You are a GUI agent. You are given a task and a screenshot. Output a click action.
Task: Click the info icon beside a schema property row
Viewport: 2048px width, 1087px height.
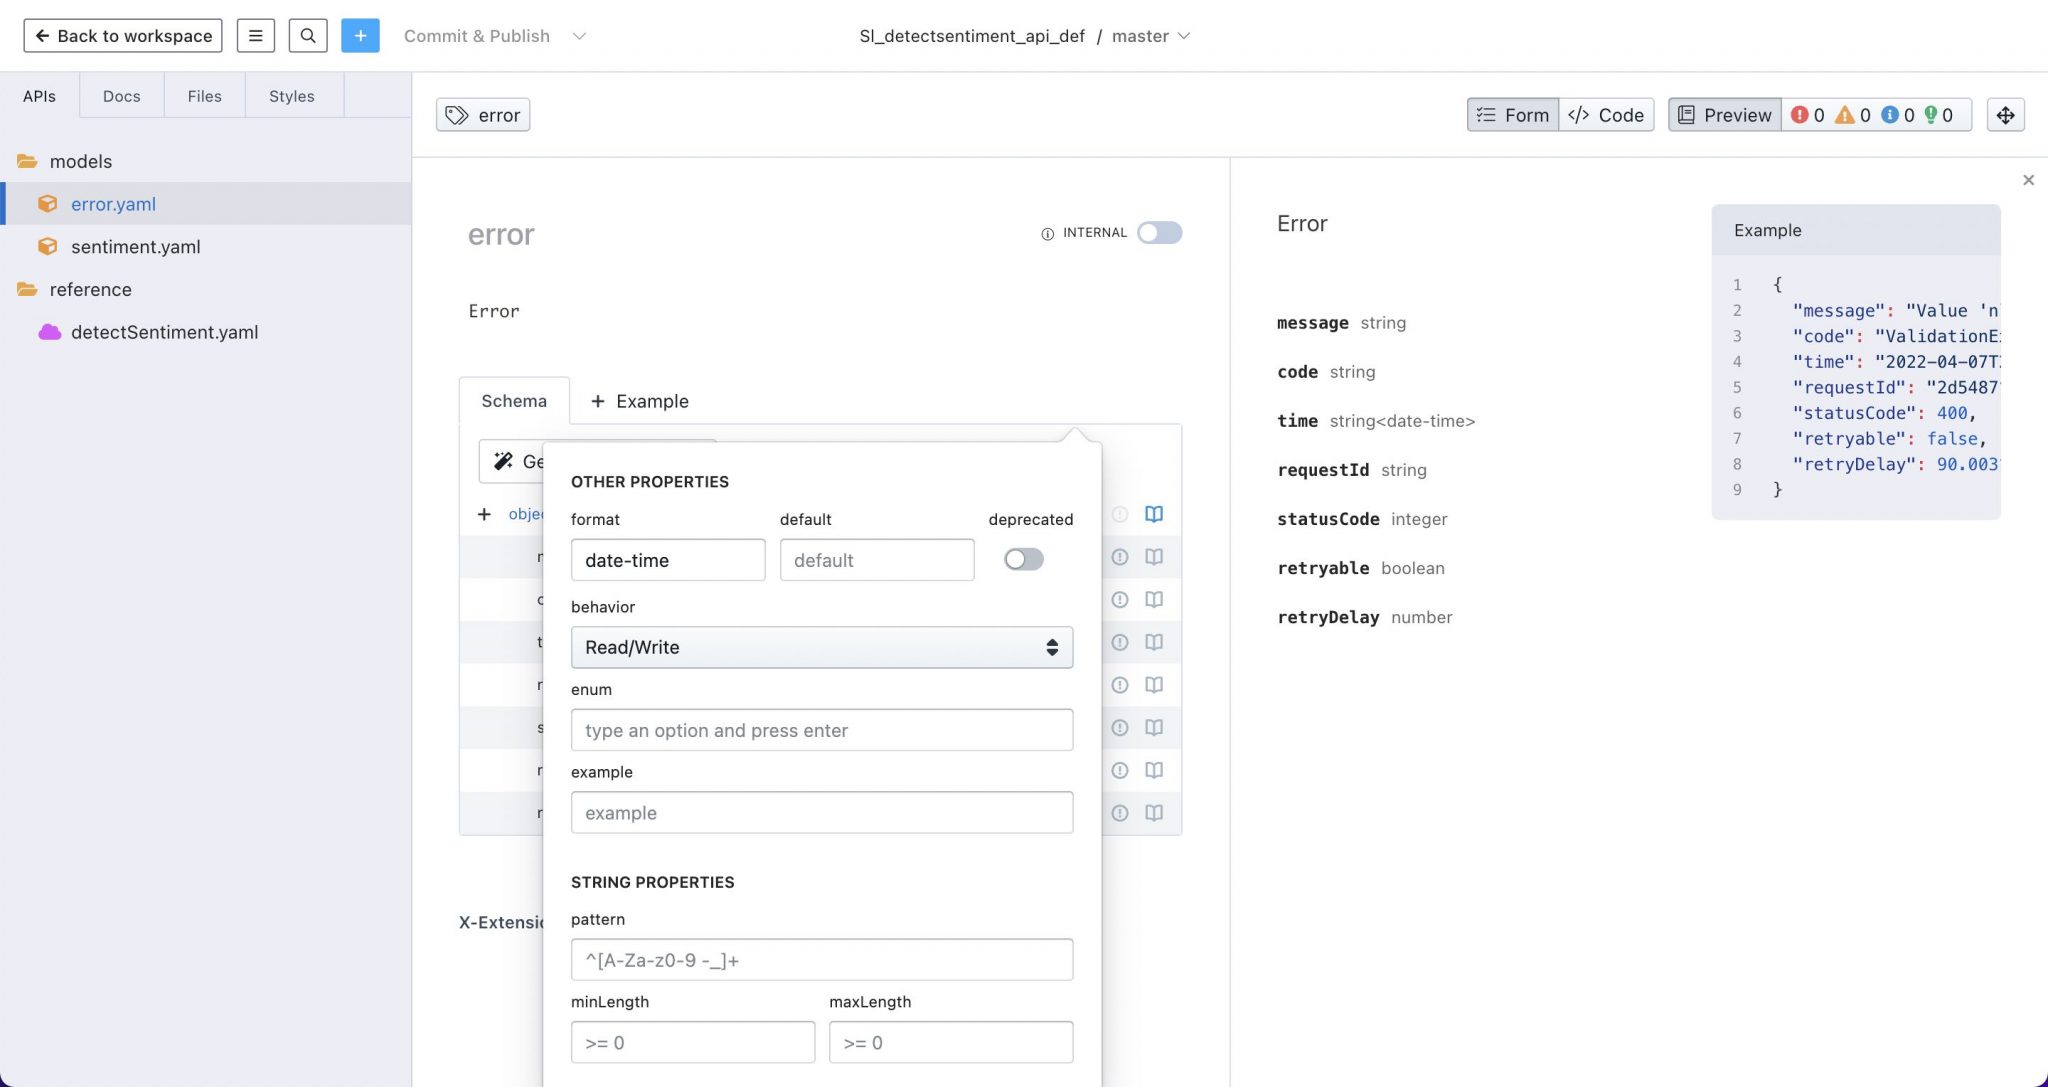[x=1119, y=557]
